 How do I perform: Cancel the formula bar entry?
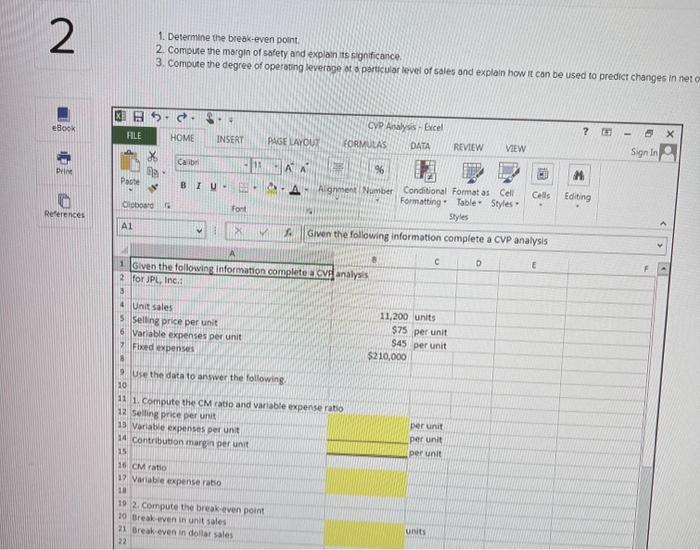(x=238, y=231)
